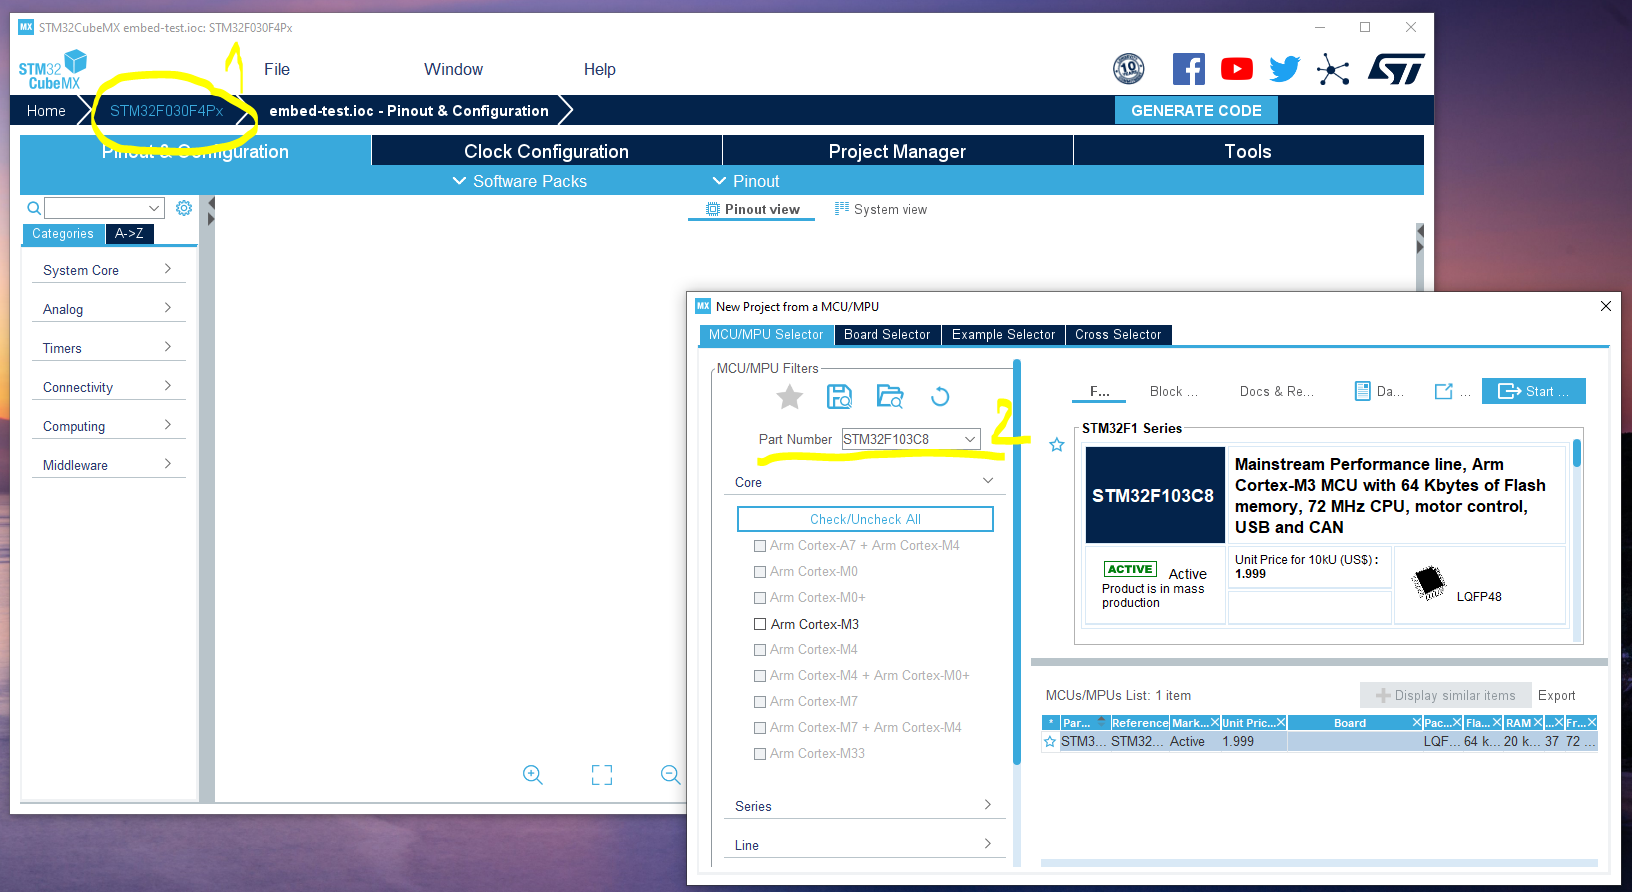This screenshot has height=892, width=1632.
Task: Open the YouTube icon in the toolbar
Action: click(1237, 69)
